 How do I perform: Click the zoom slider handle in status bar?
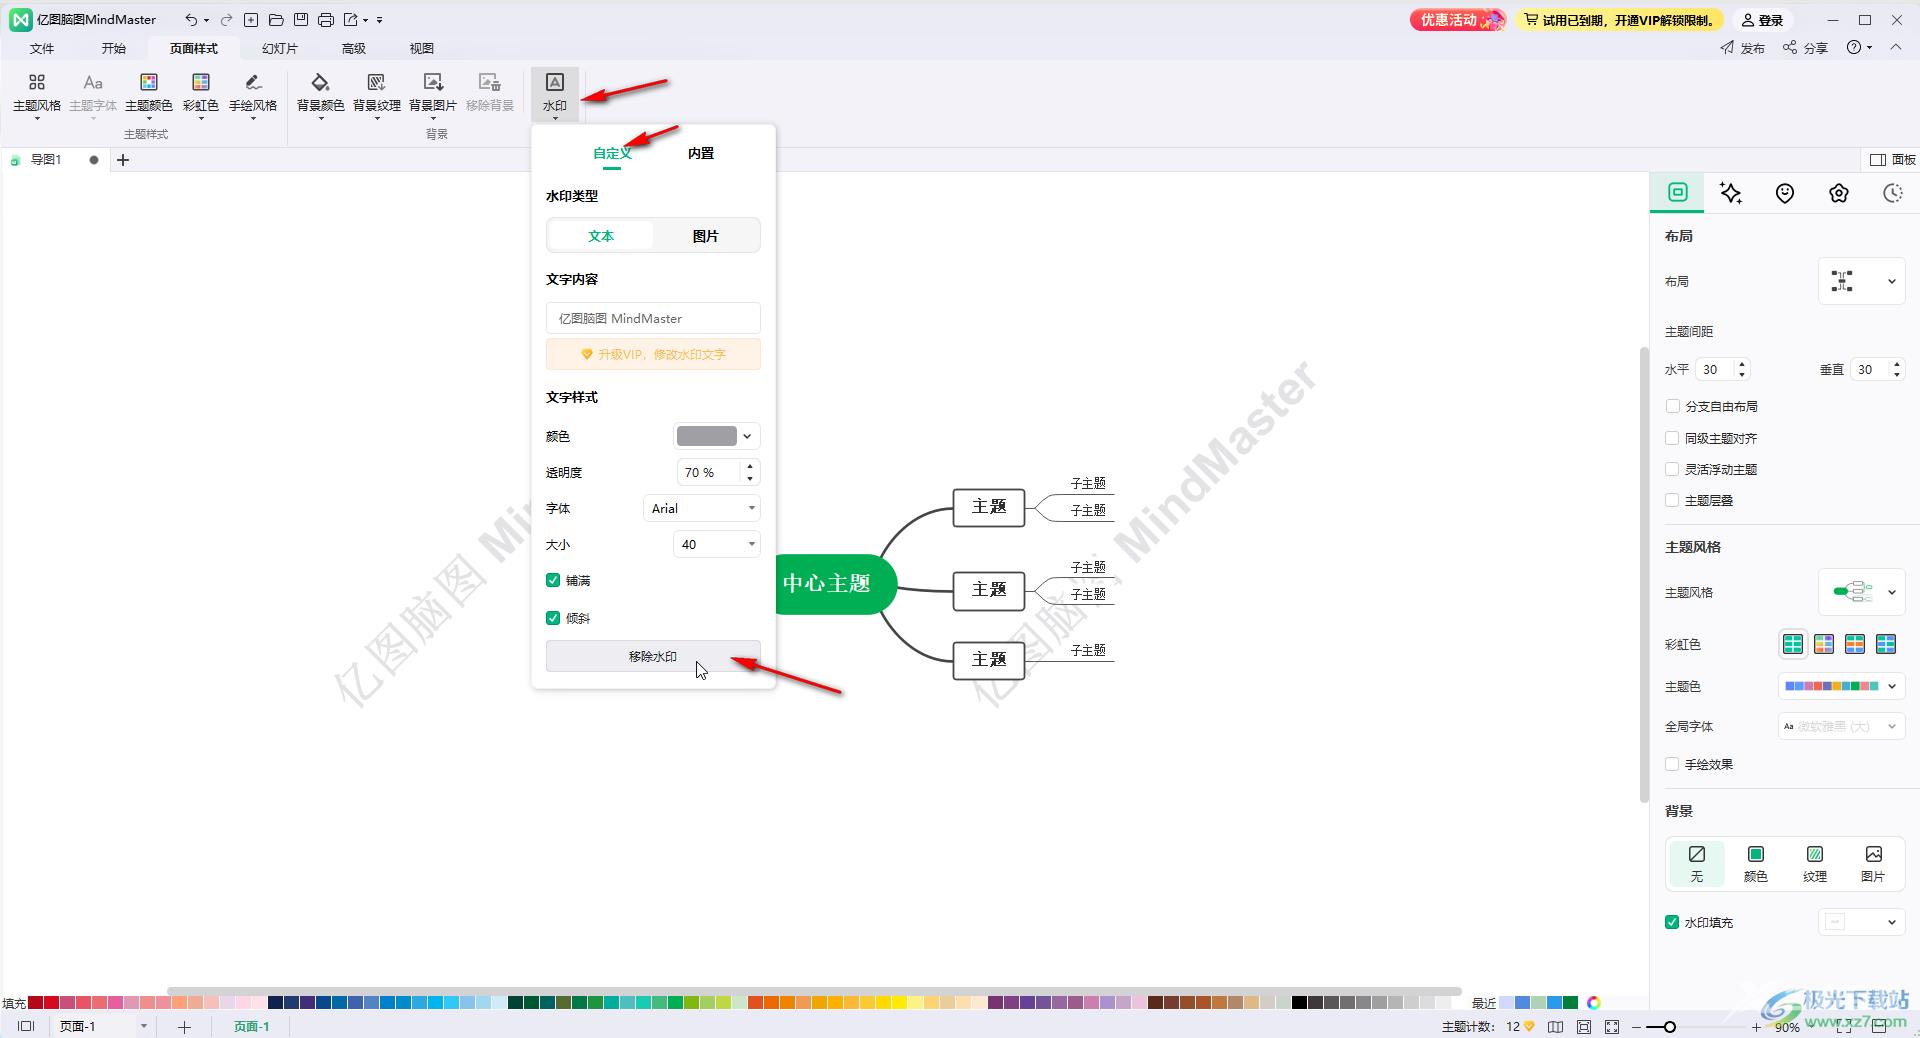click(x=1669, y=1026)
